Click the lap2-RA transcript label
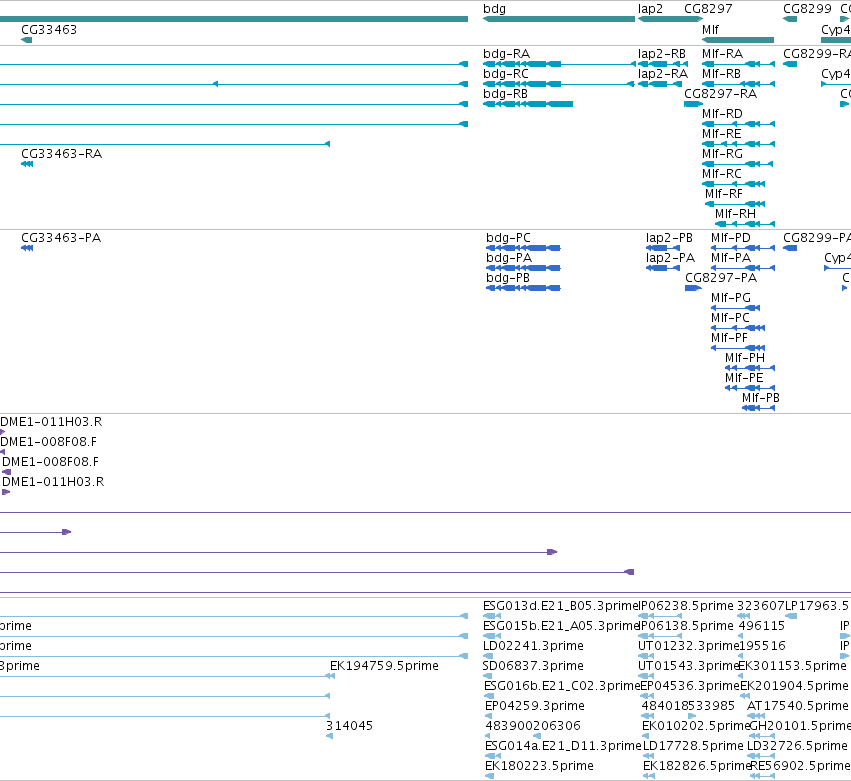The width and height of the screenshot is (851, 781). point(663,74)
